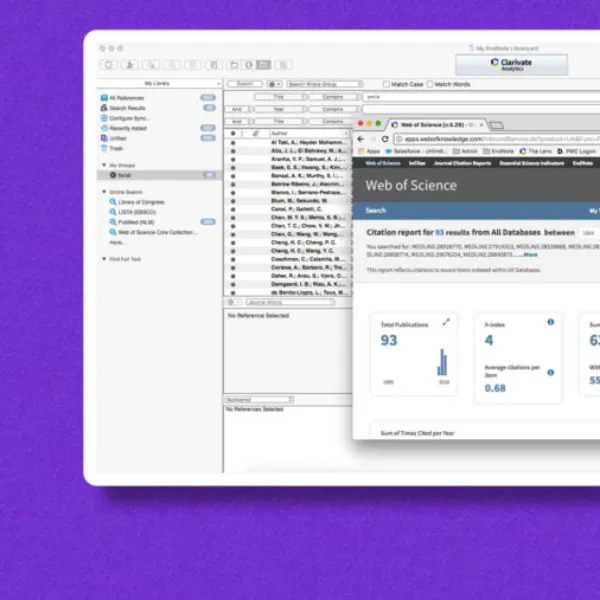This screenshot has width=600, height=600.
Task: Open the first row Contains dropdown
Action: (x=334, y=97)
